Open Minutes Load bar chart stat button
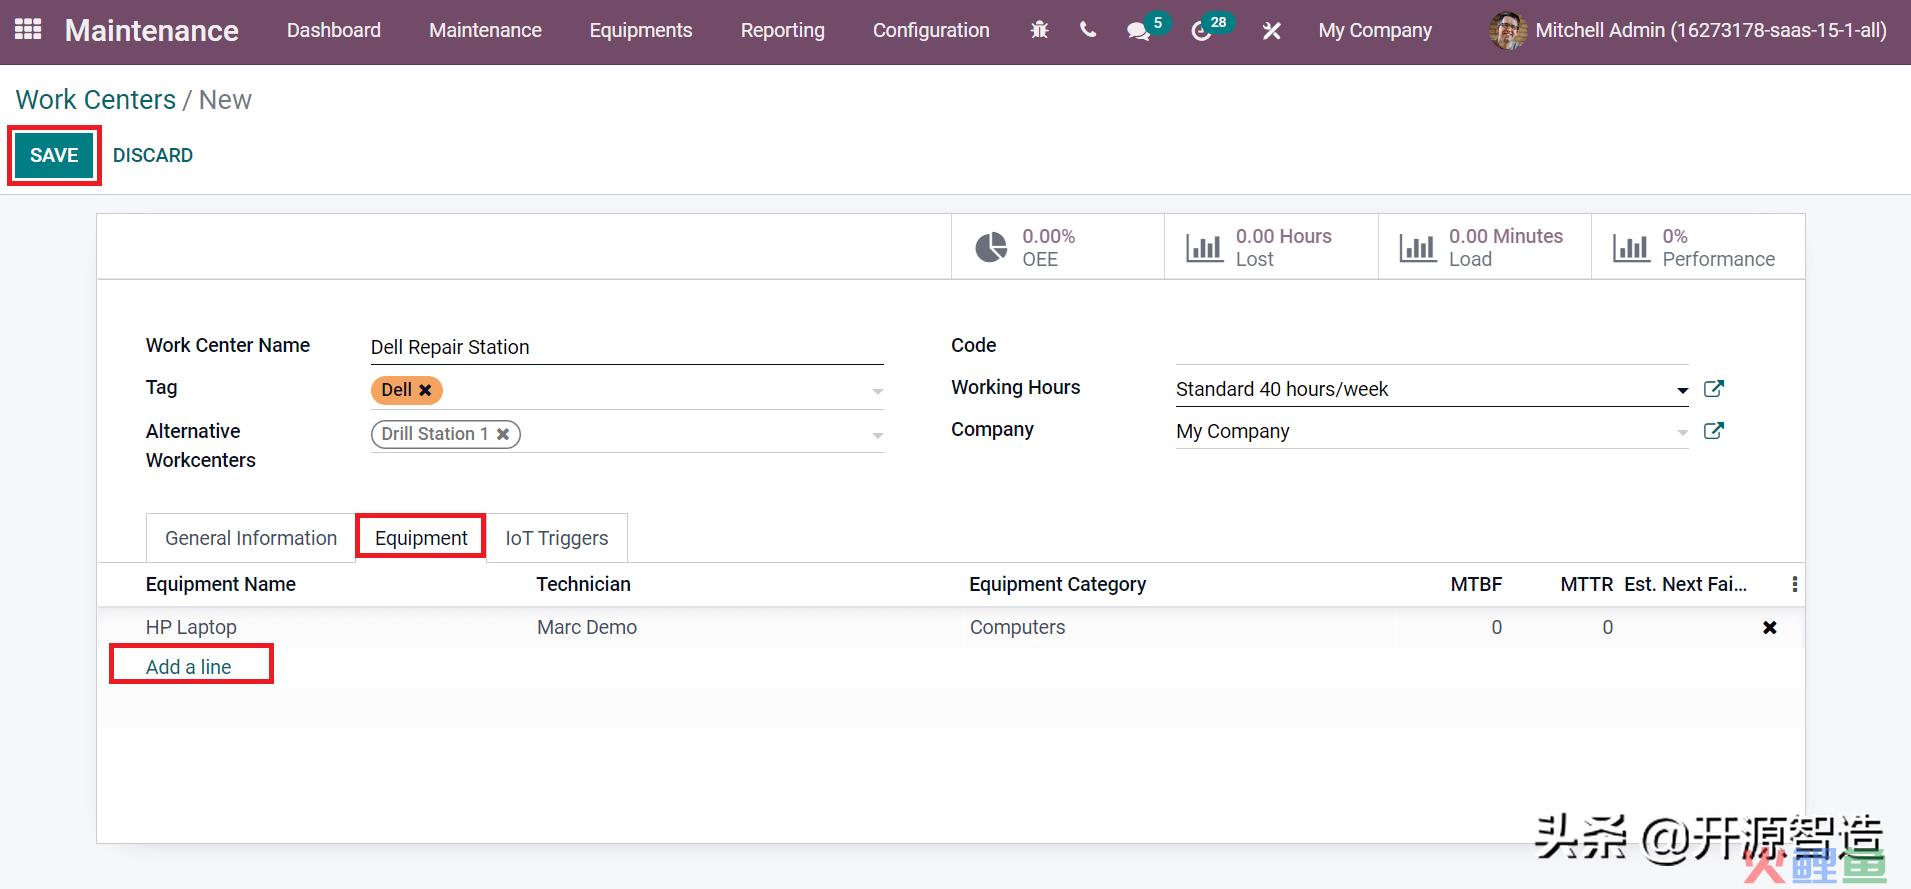The width and height of the screenshot is (1911, 889). (x=1485, y=247)
